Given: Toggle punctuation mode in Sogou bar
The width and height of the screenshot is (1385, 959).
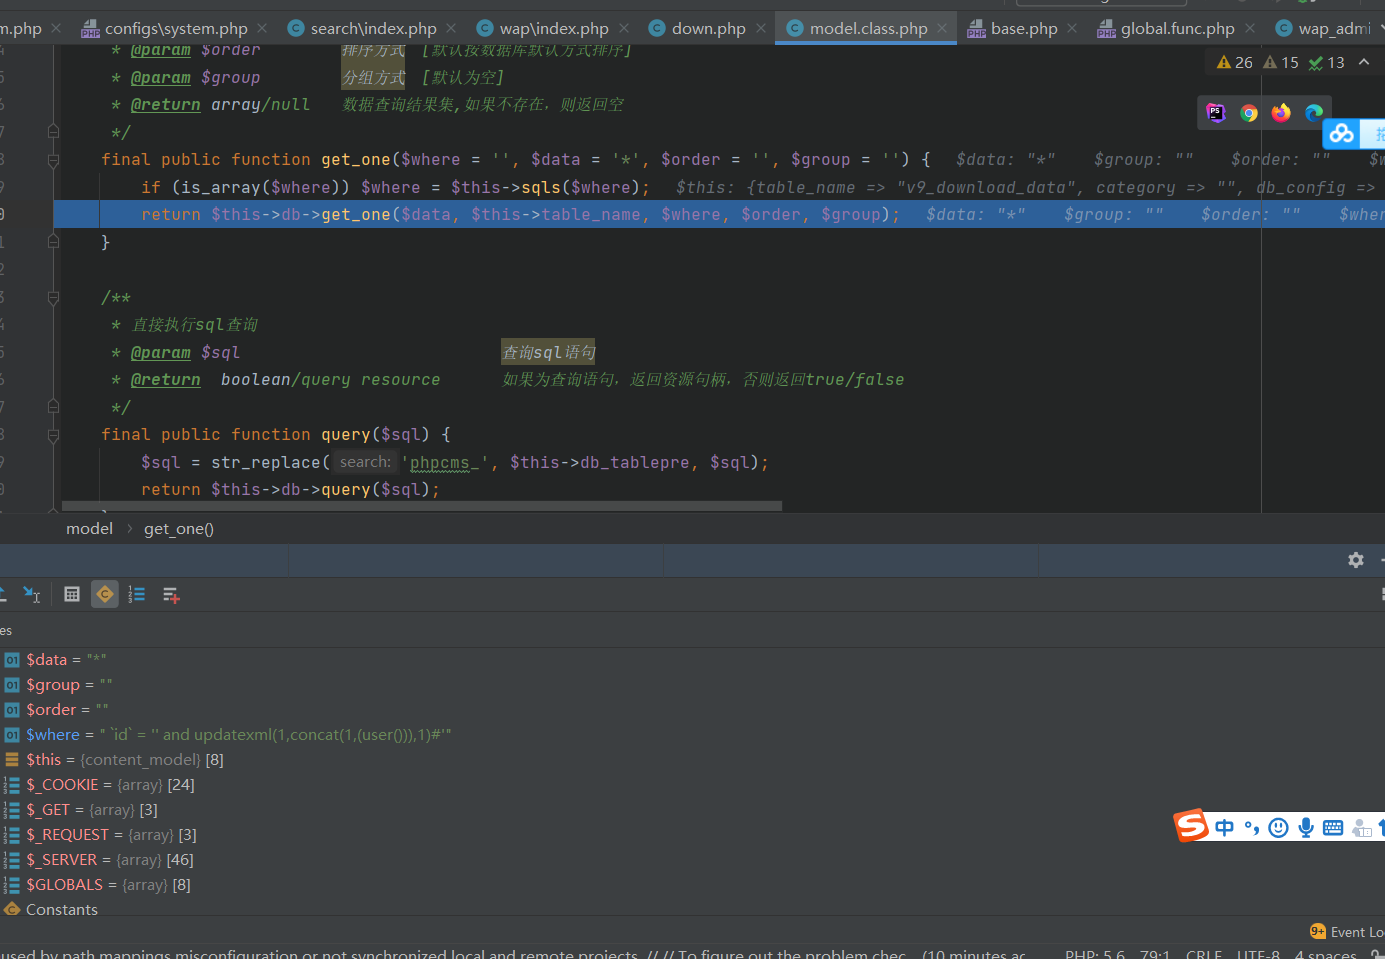Looking at the screenshot, I should pyautogui.click(x=1251, y=827).
